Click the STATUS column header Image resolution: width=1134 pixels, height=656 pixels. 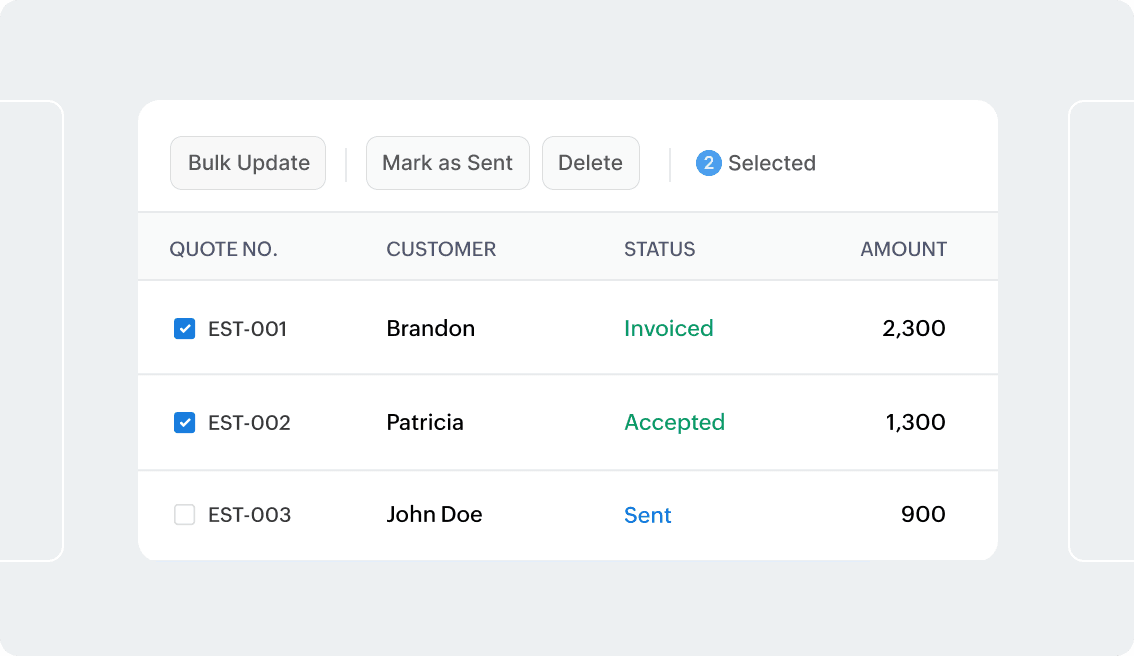[660, 249]
